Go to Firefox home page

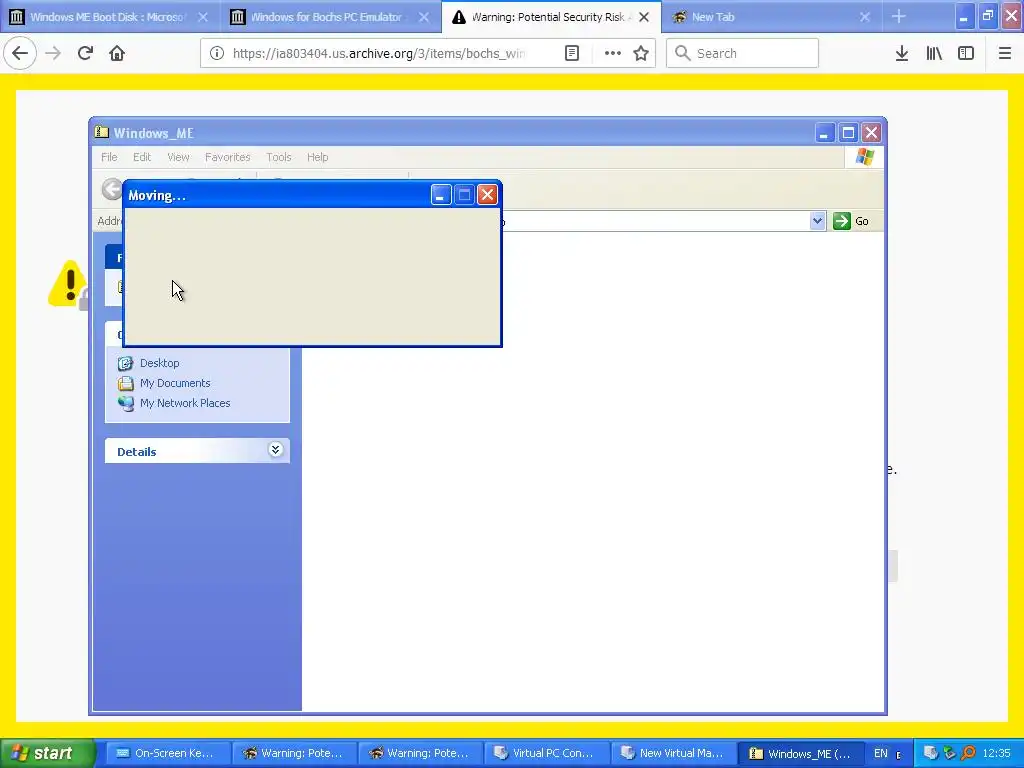coord(117,53)
